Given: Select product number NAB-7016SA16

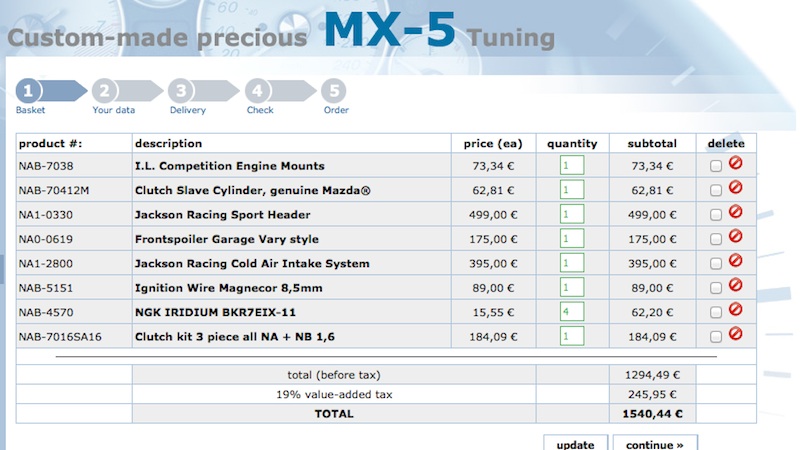Looking at the screenshot, I should tap(60, 337).
